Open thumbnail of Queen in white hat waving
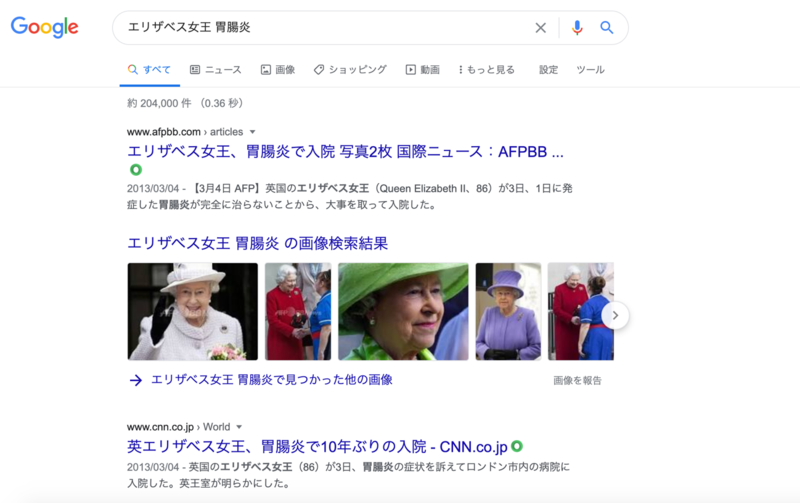The height and width of the screenshot is (503, 800). [193, 311]
